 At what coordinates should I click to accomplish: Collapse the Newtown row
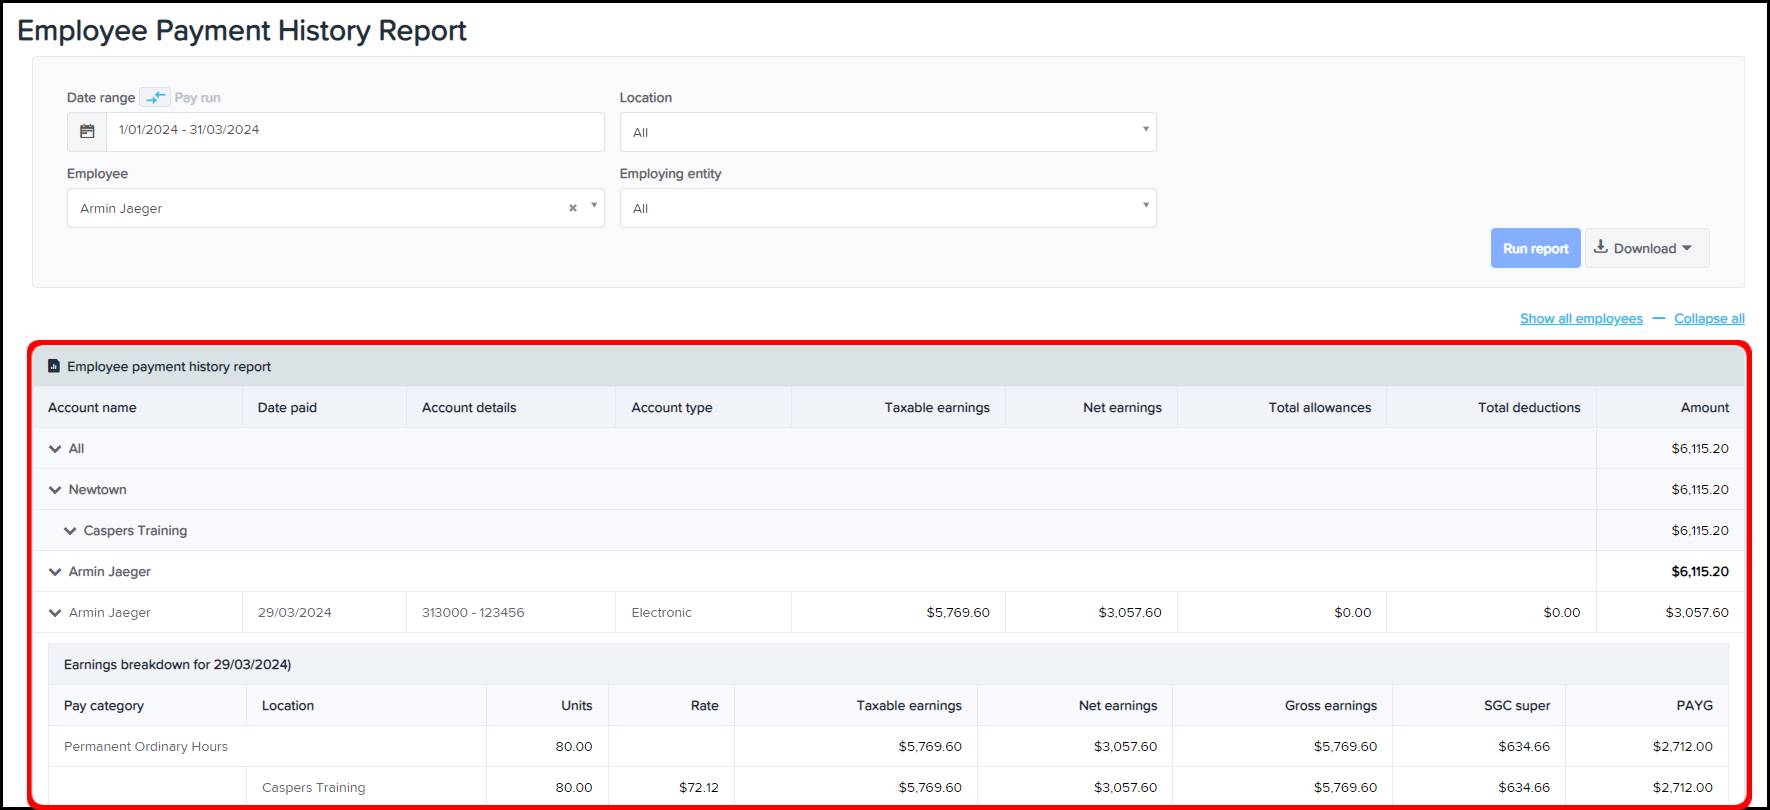tap(55, 490)
